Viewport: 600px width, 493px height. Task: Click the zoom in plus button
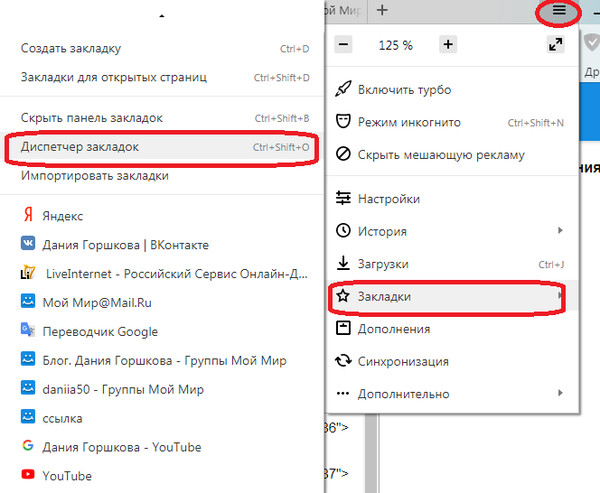(x=448, y=44)
